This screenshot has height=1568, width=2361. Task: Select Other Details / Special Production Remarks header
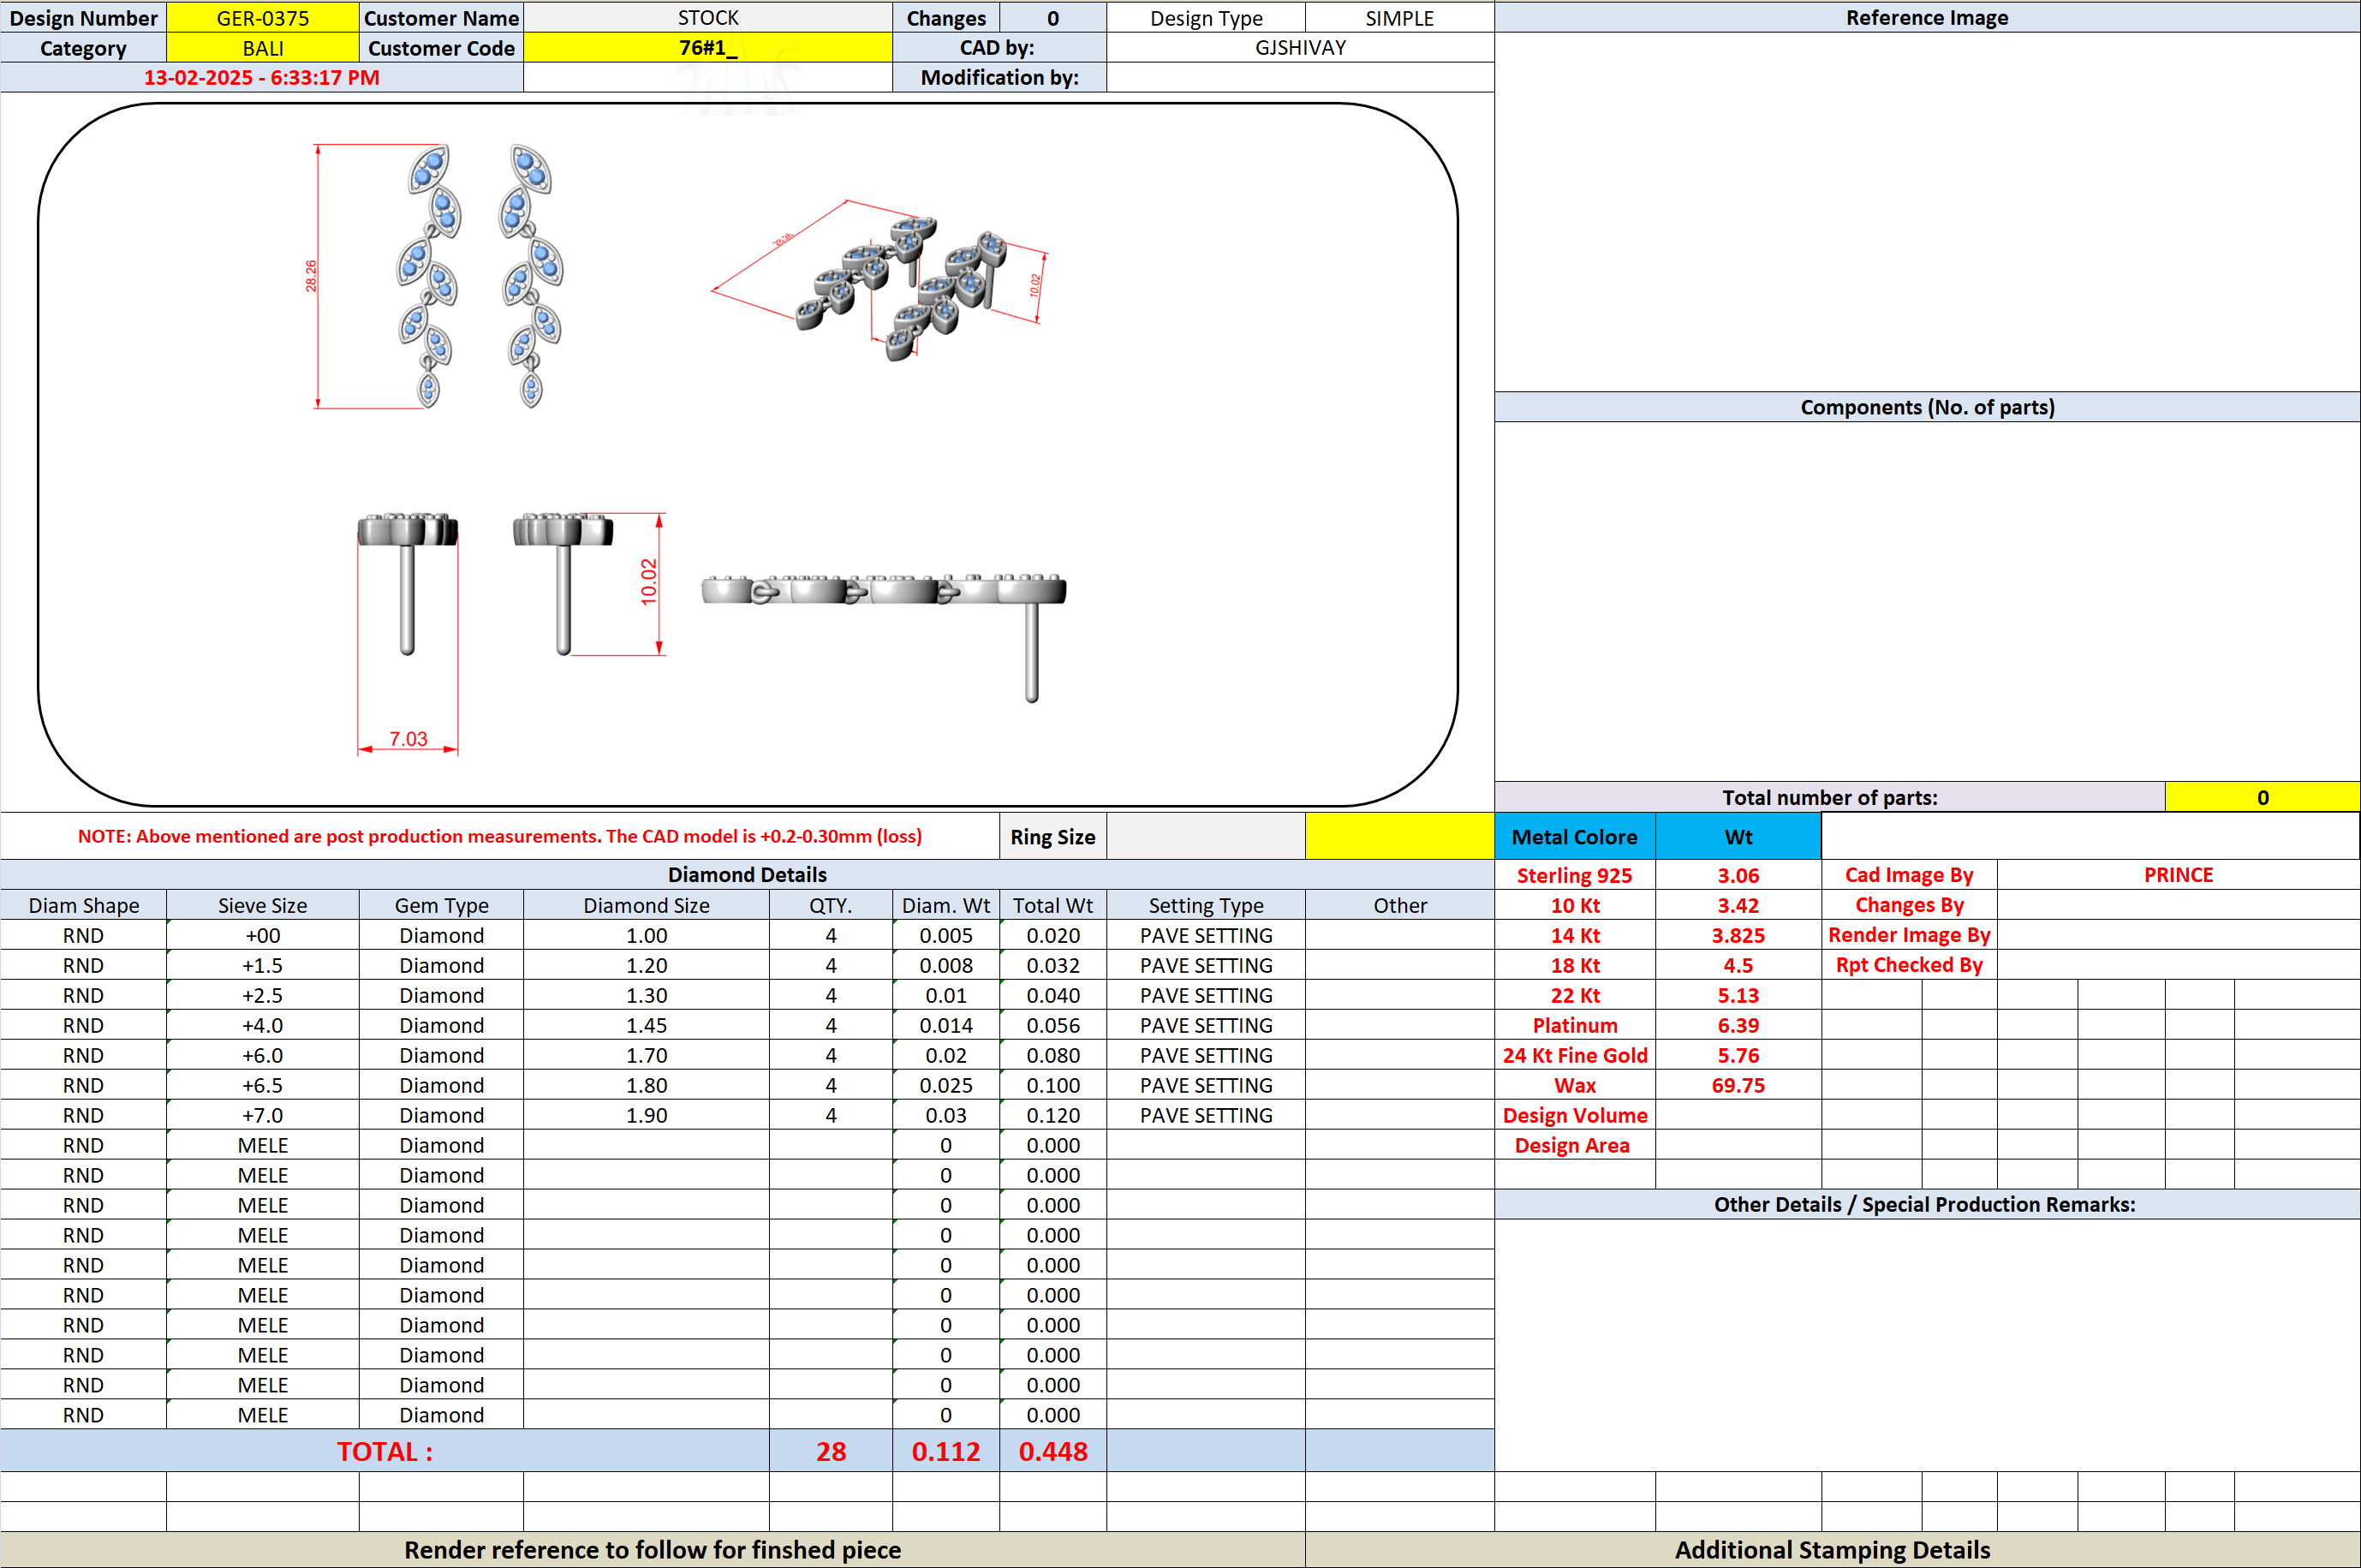click(1927, 1204)
